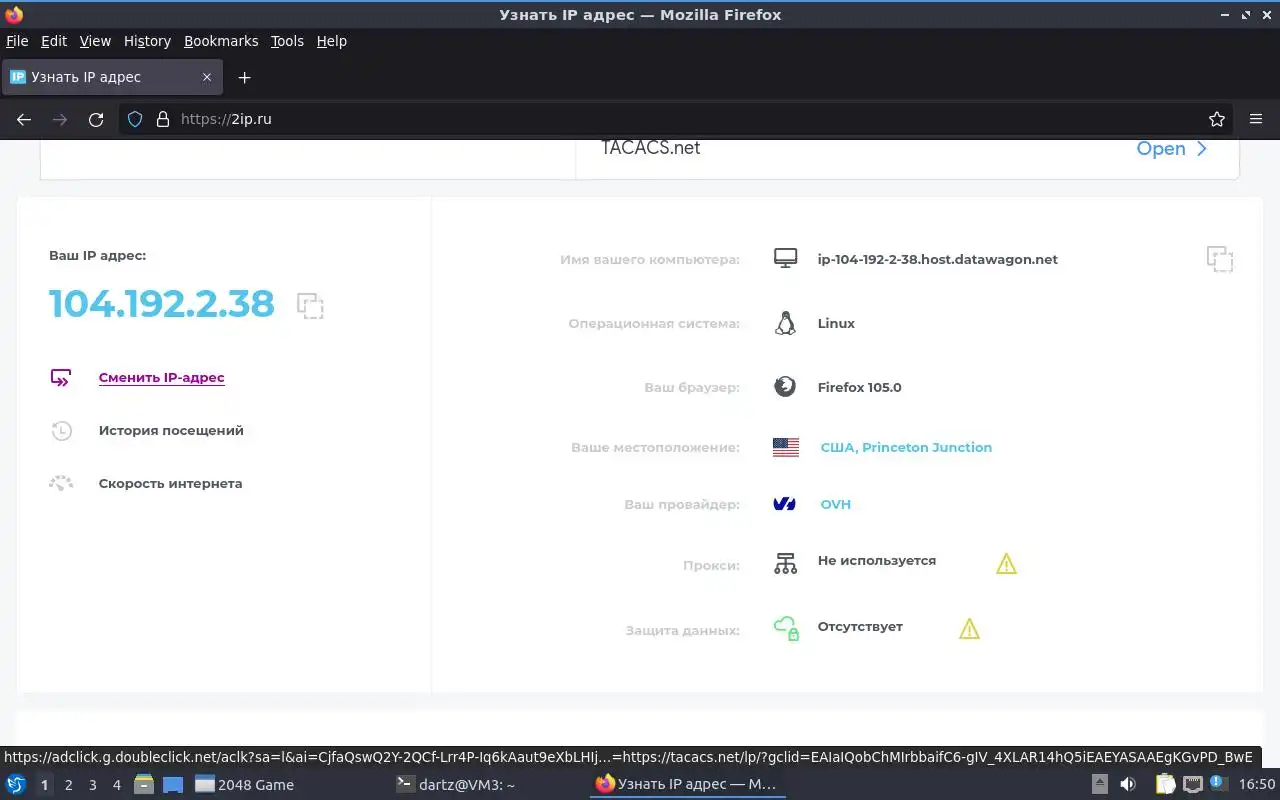Bookmark this page with the star
This screenshot has height=800, width=1280.
[1217, 119]
